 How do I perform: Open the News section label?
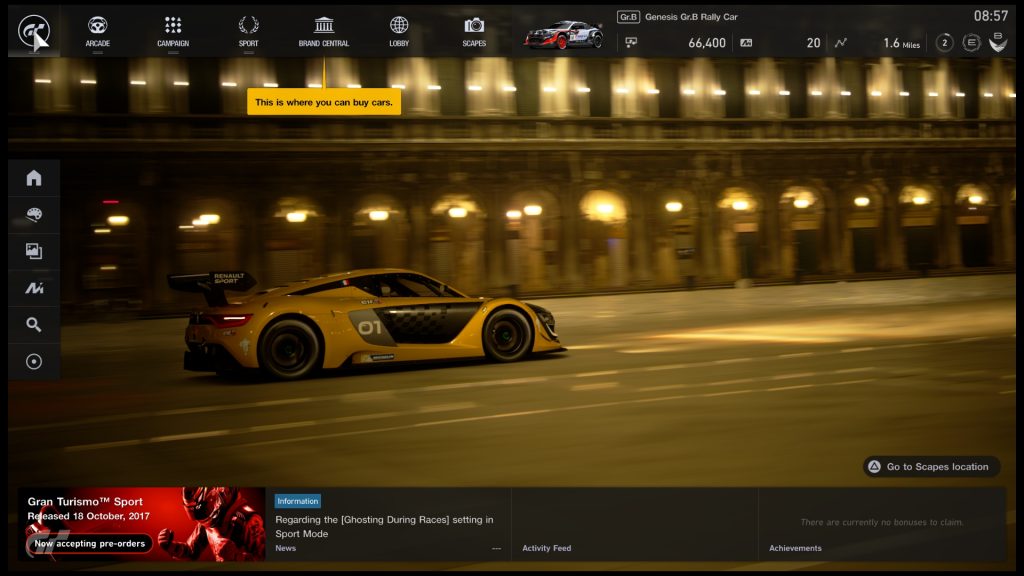[x=285, y=548]
